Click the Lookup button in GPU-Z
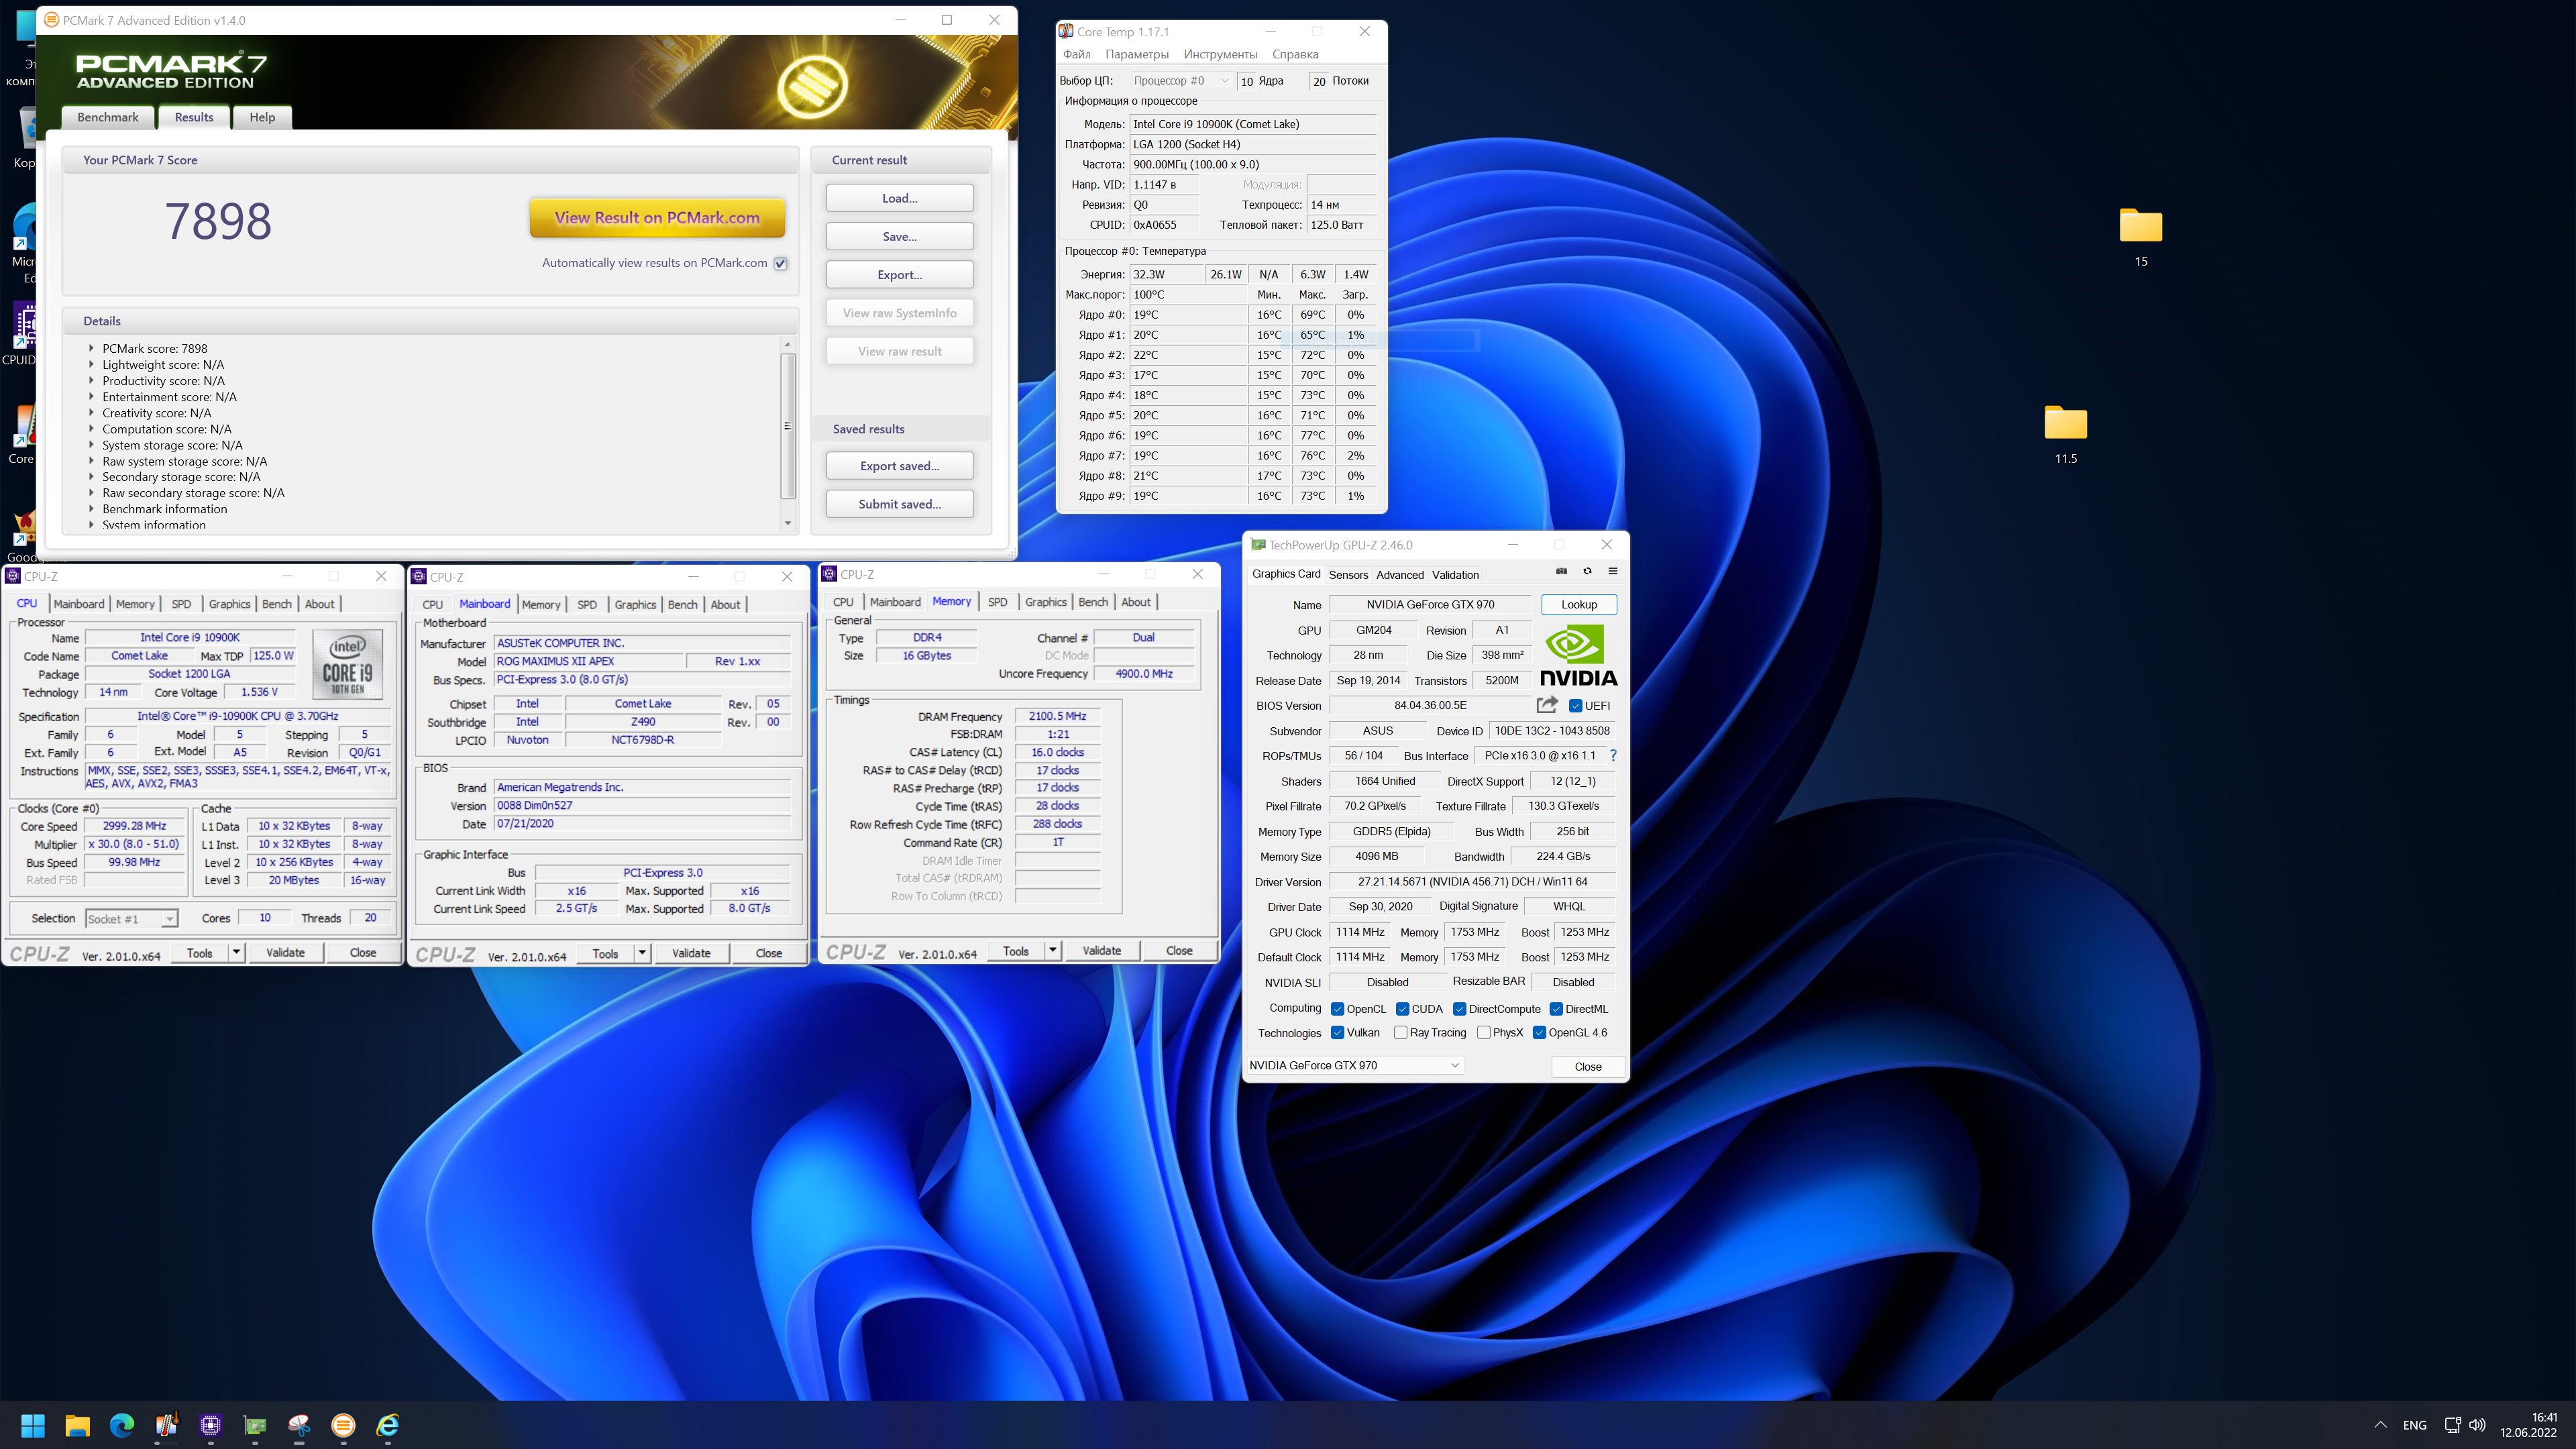This screenshot has height=1449, width=2576. (x=1579, y=604)
